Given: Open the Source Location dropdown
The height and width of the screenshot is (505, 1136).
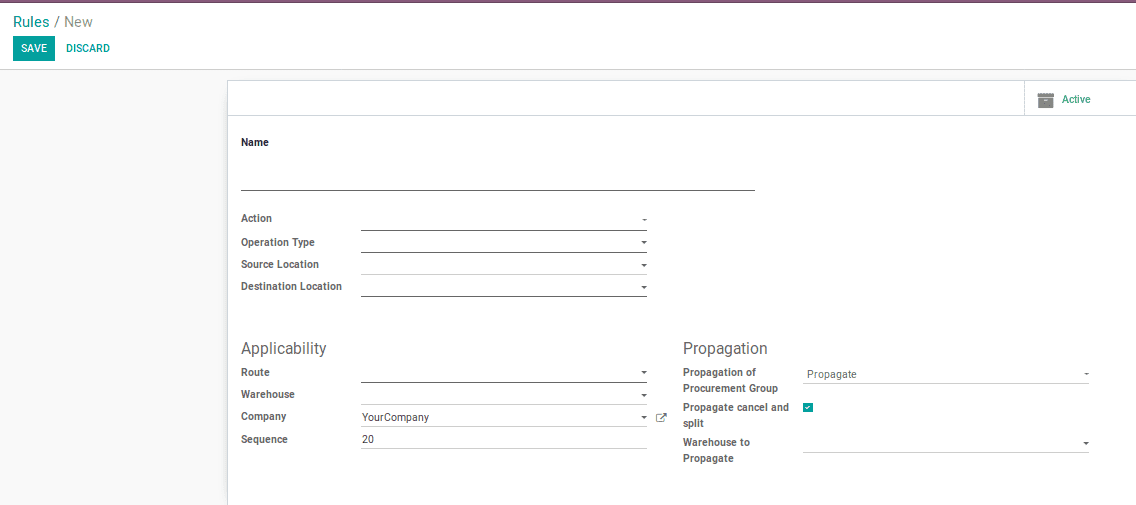Looking at the screenshot, I should (504, 265).
